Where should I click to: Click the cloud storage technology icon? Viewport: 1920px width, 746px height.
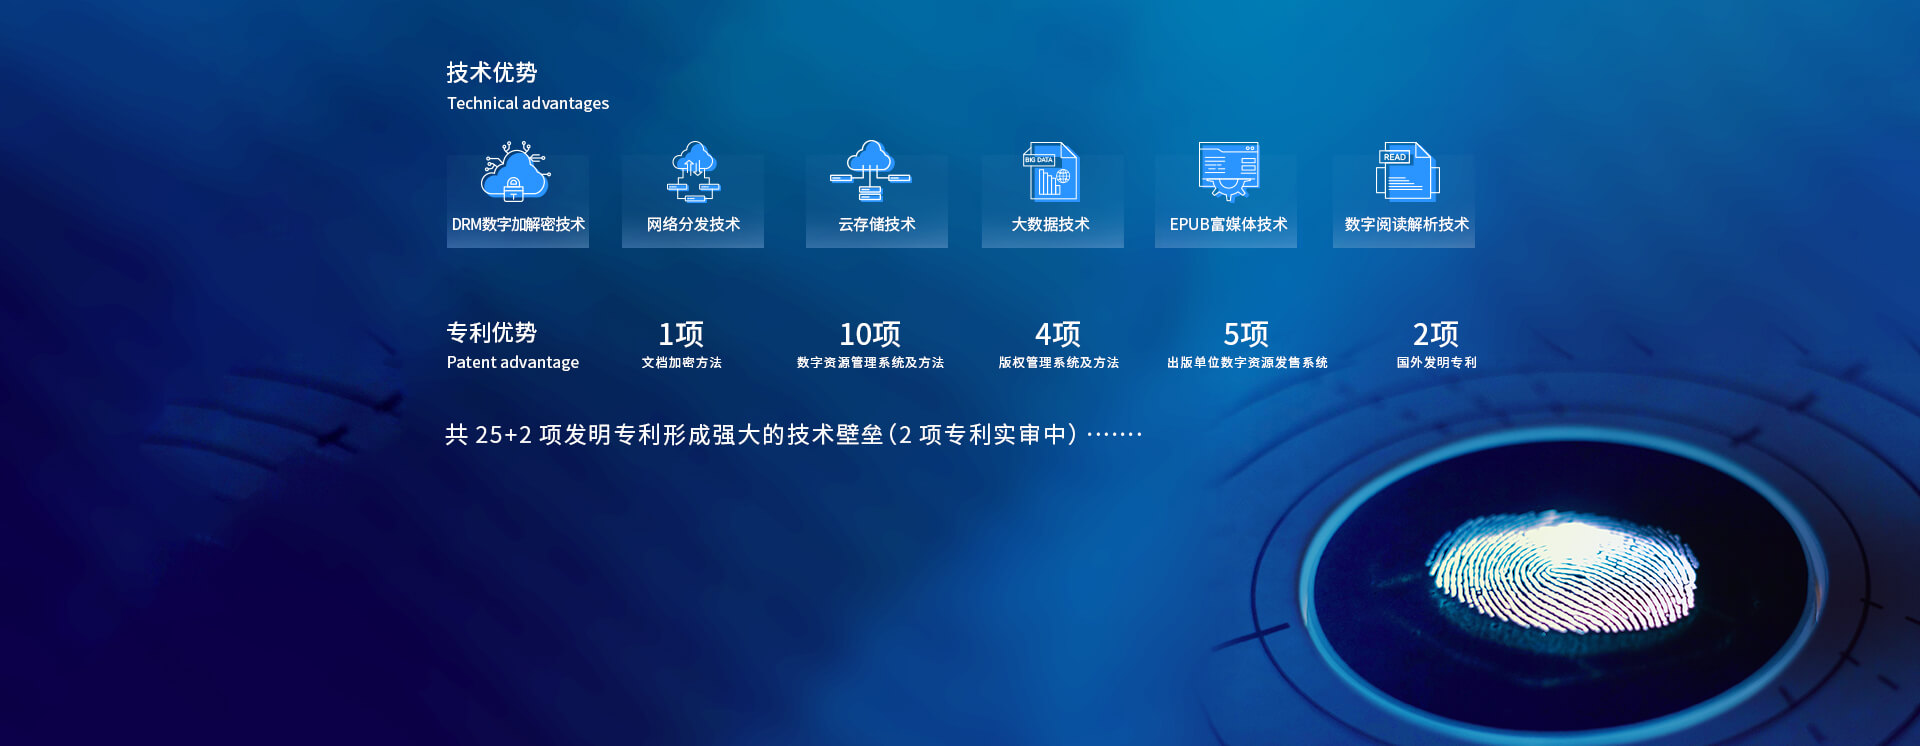[x=870, y=171]
